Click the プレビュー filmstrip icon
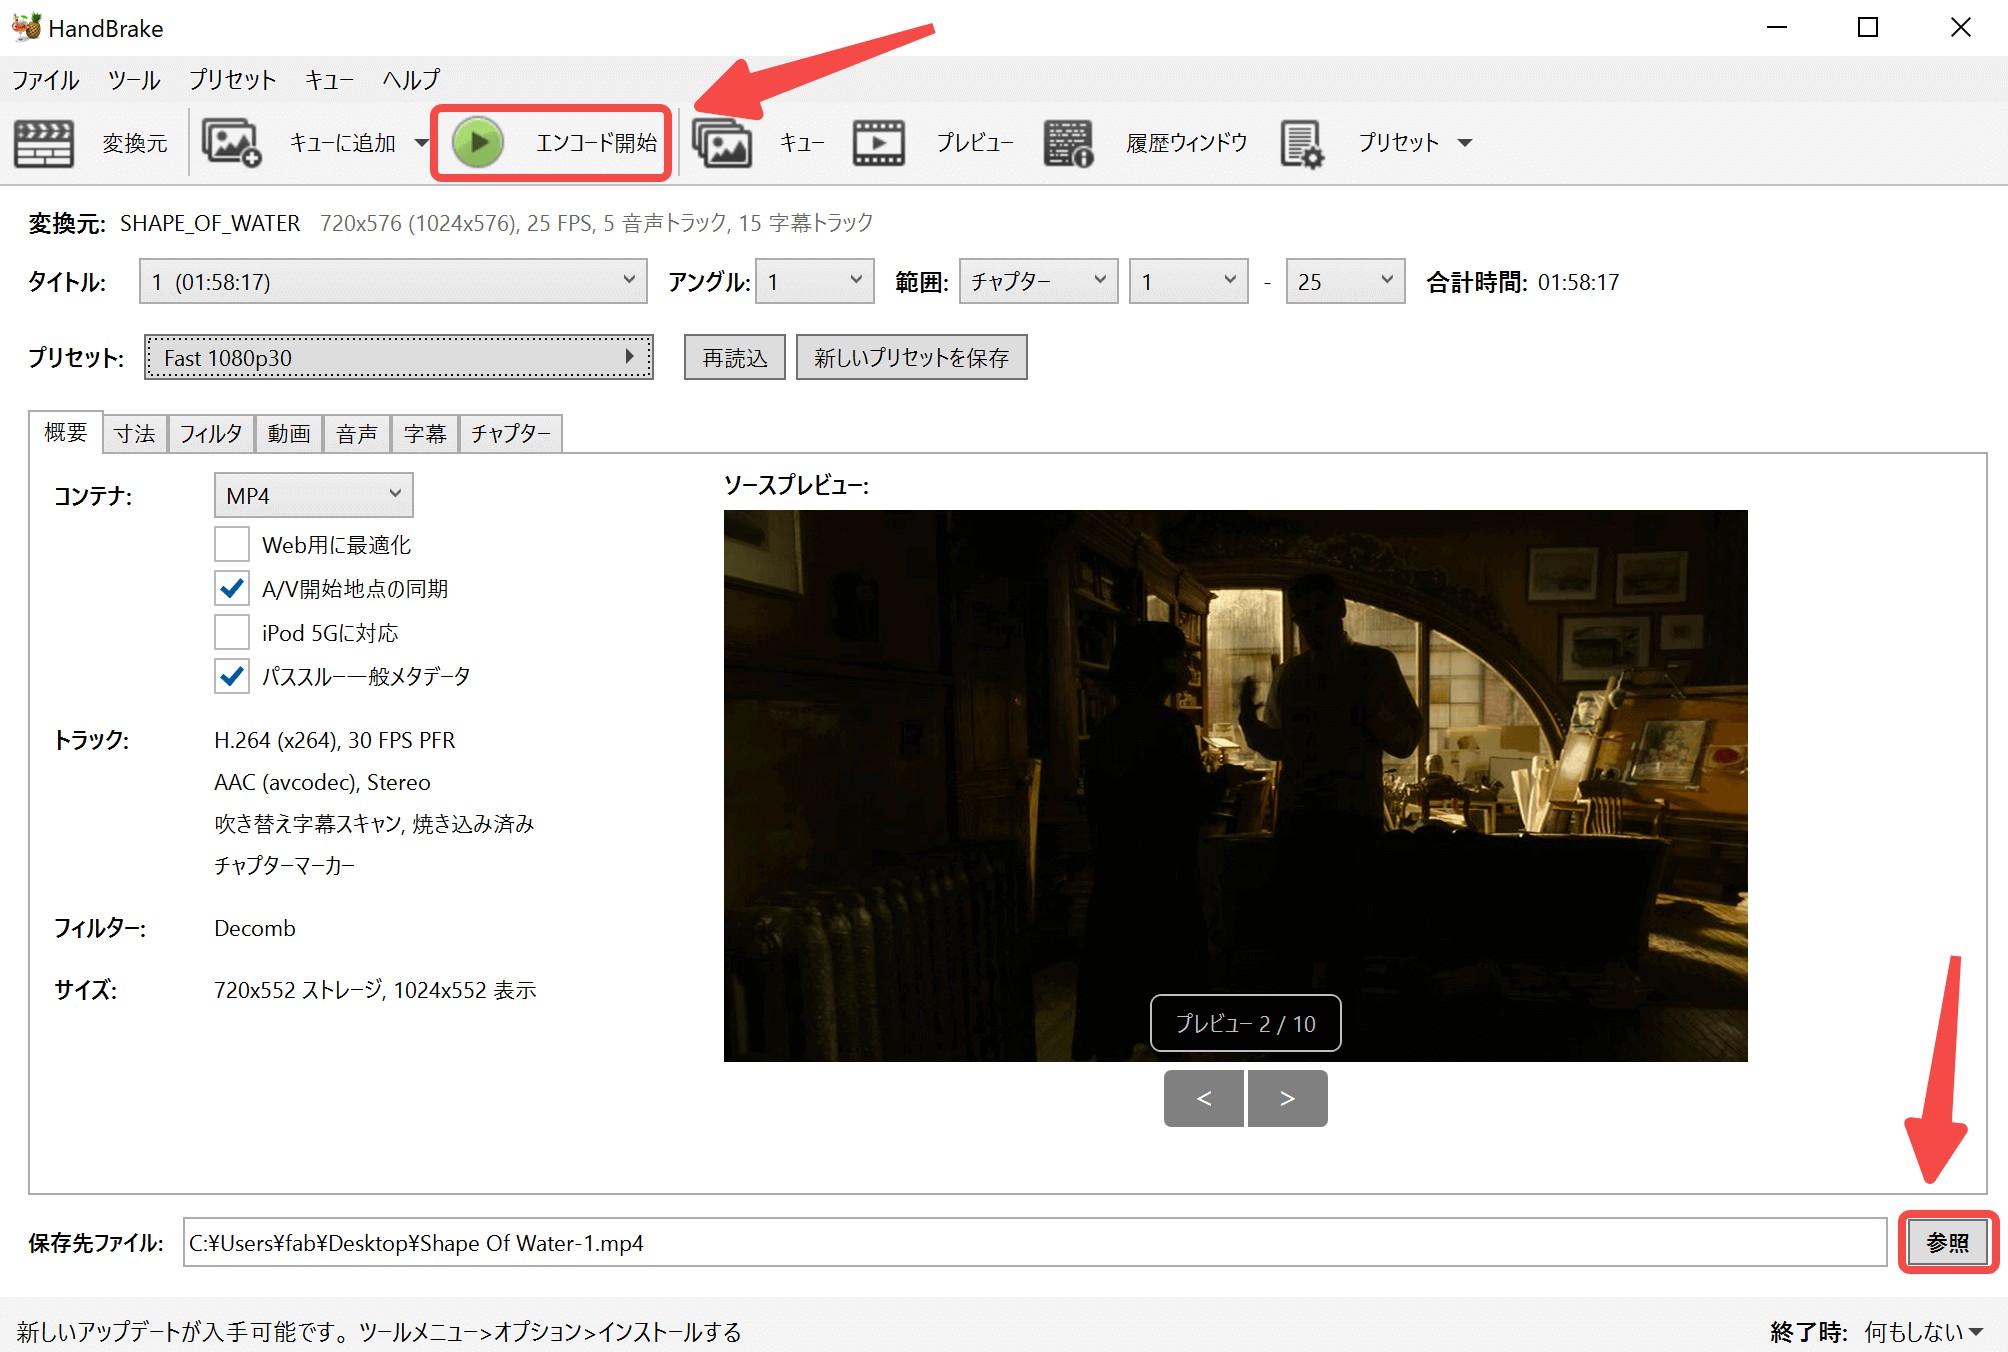Viewport: 2008px width, 1352px height. click(x=879, y=143)
